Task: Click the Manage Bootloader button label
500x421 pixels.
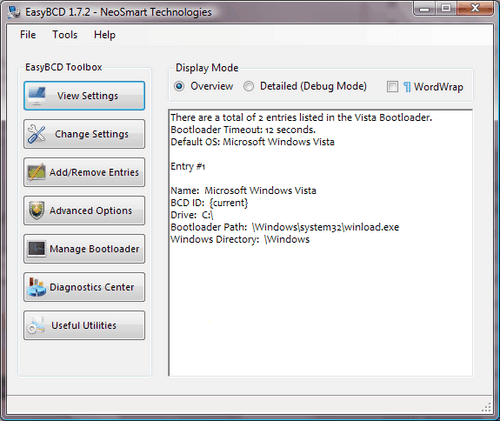Action: [94, 249]
